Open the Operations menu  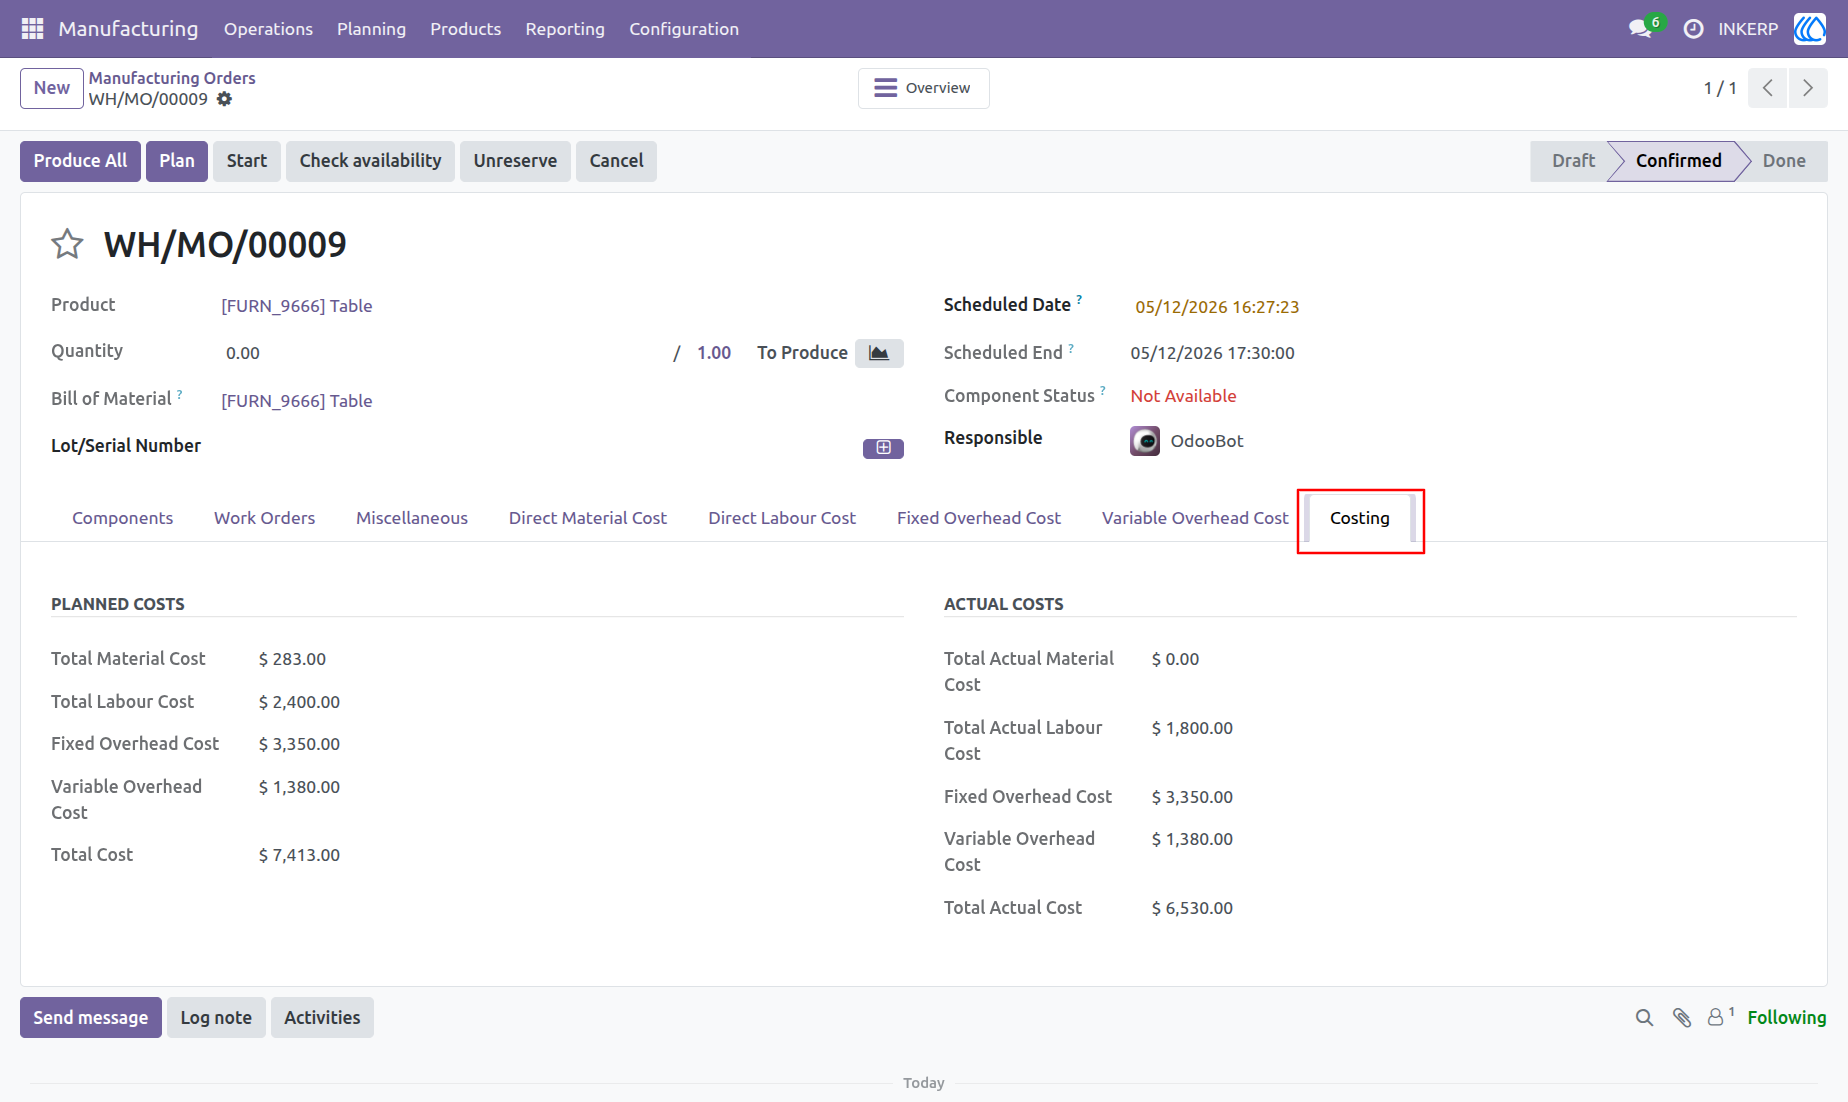click(268, 29)
